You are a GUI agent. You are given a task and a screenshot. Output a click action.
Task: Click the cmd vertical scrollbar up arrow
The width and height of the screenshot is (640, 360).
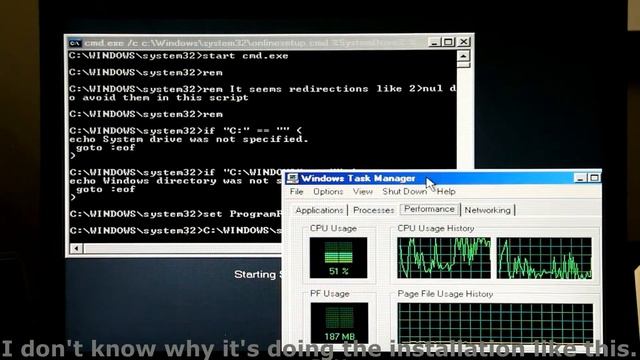point(463,56)
